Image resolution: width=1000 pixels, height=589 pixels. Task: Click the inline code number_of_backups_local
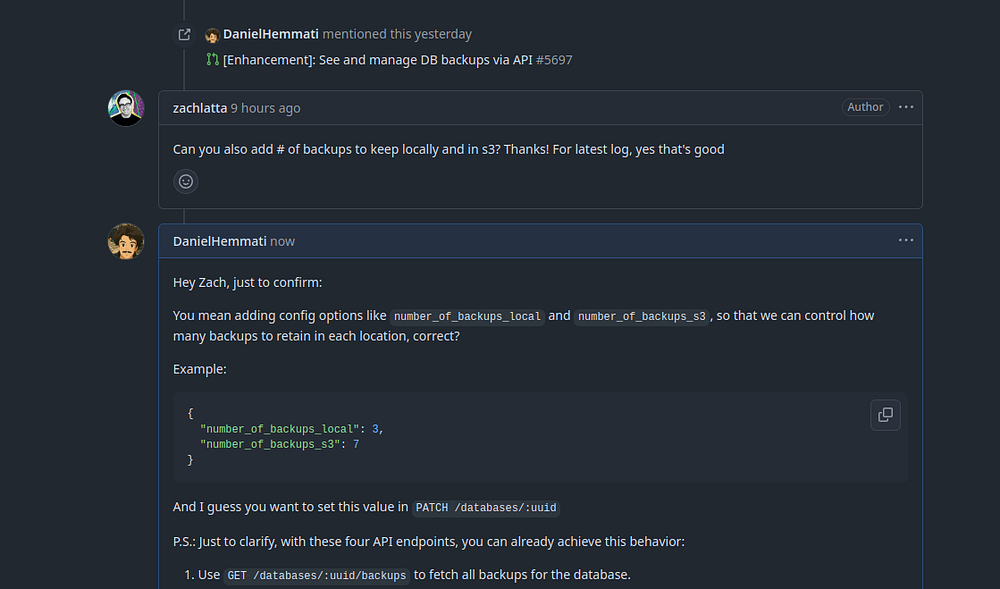(x=467, y=316)
